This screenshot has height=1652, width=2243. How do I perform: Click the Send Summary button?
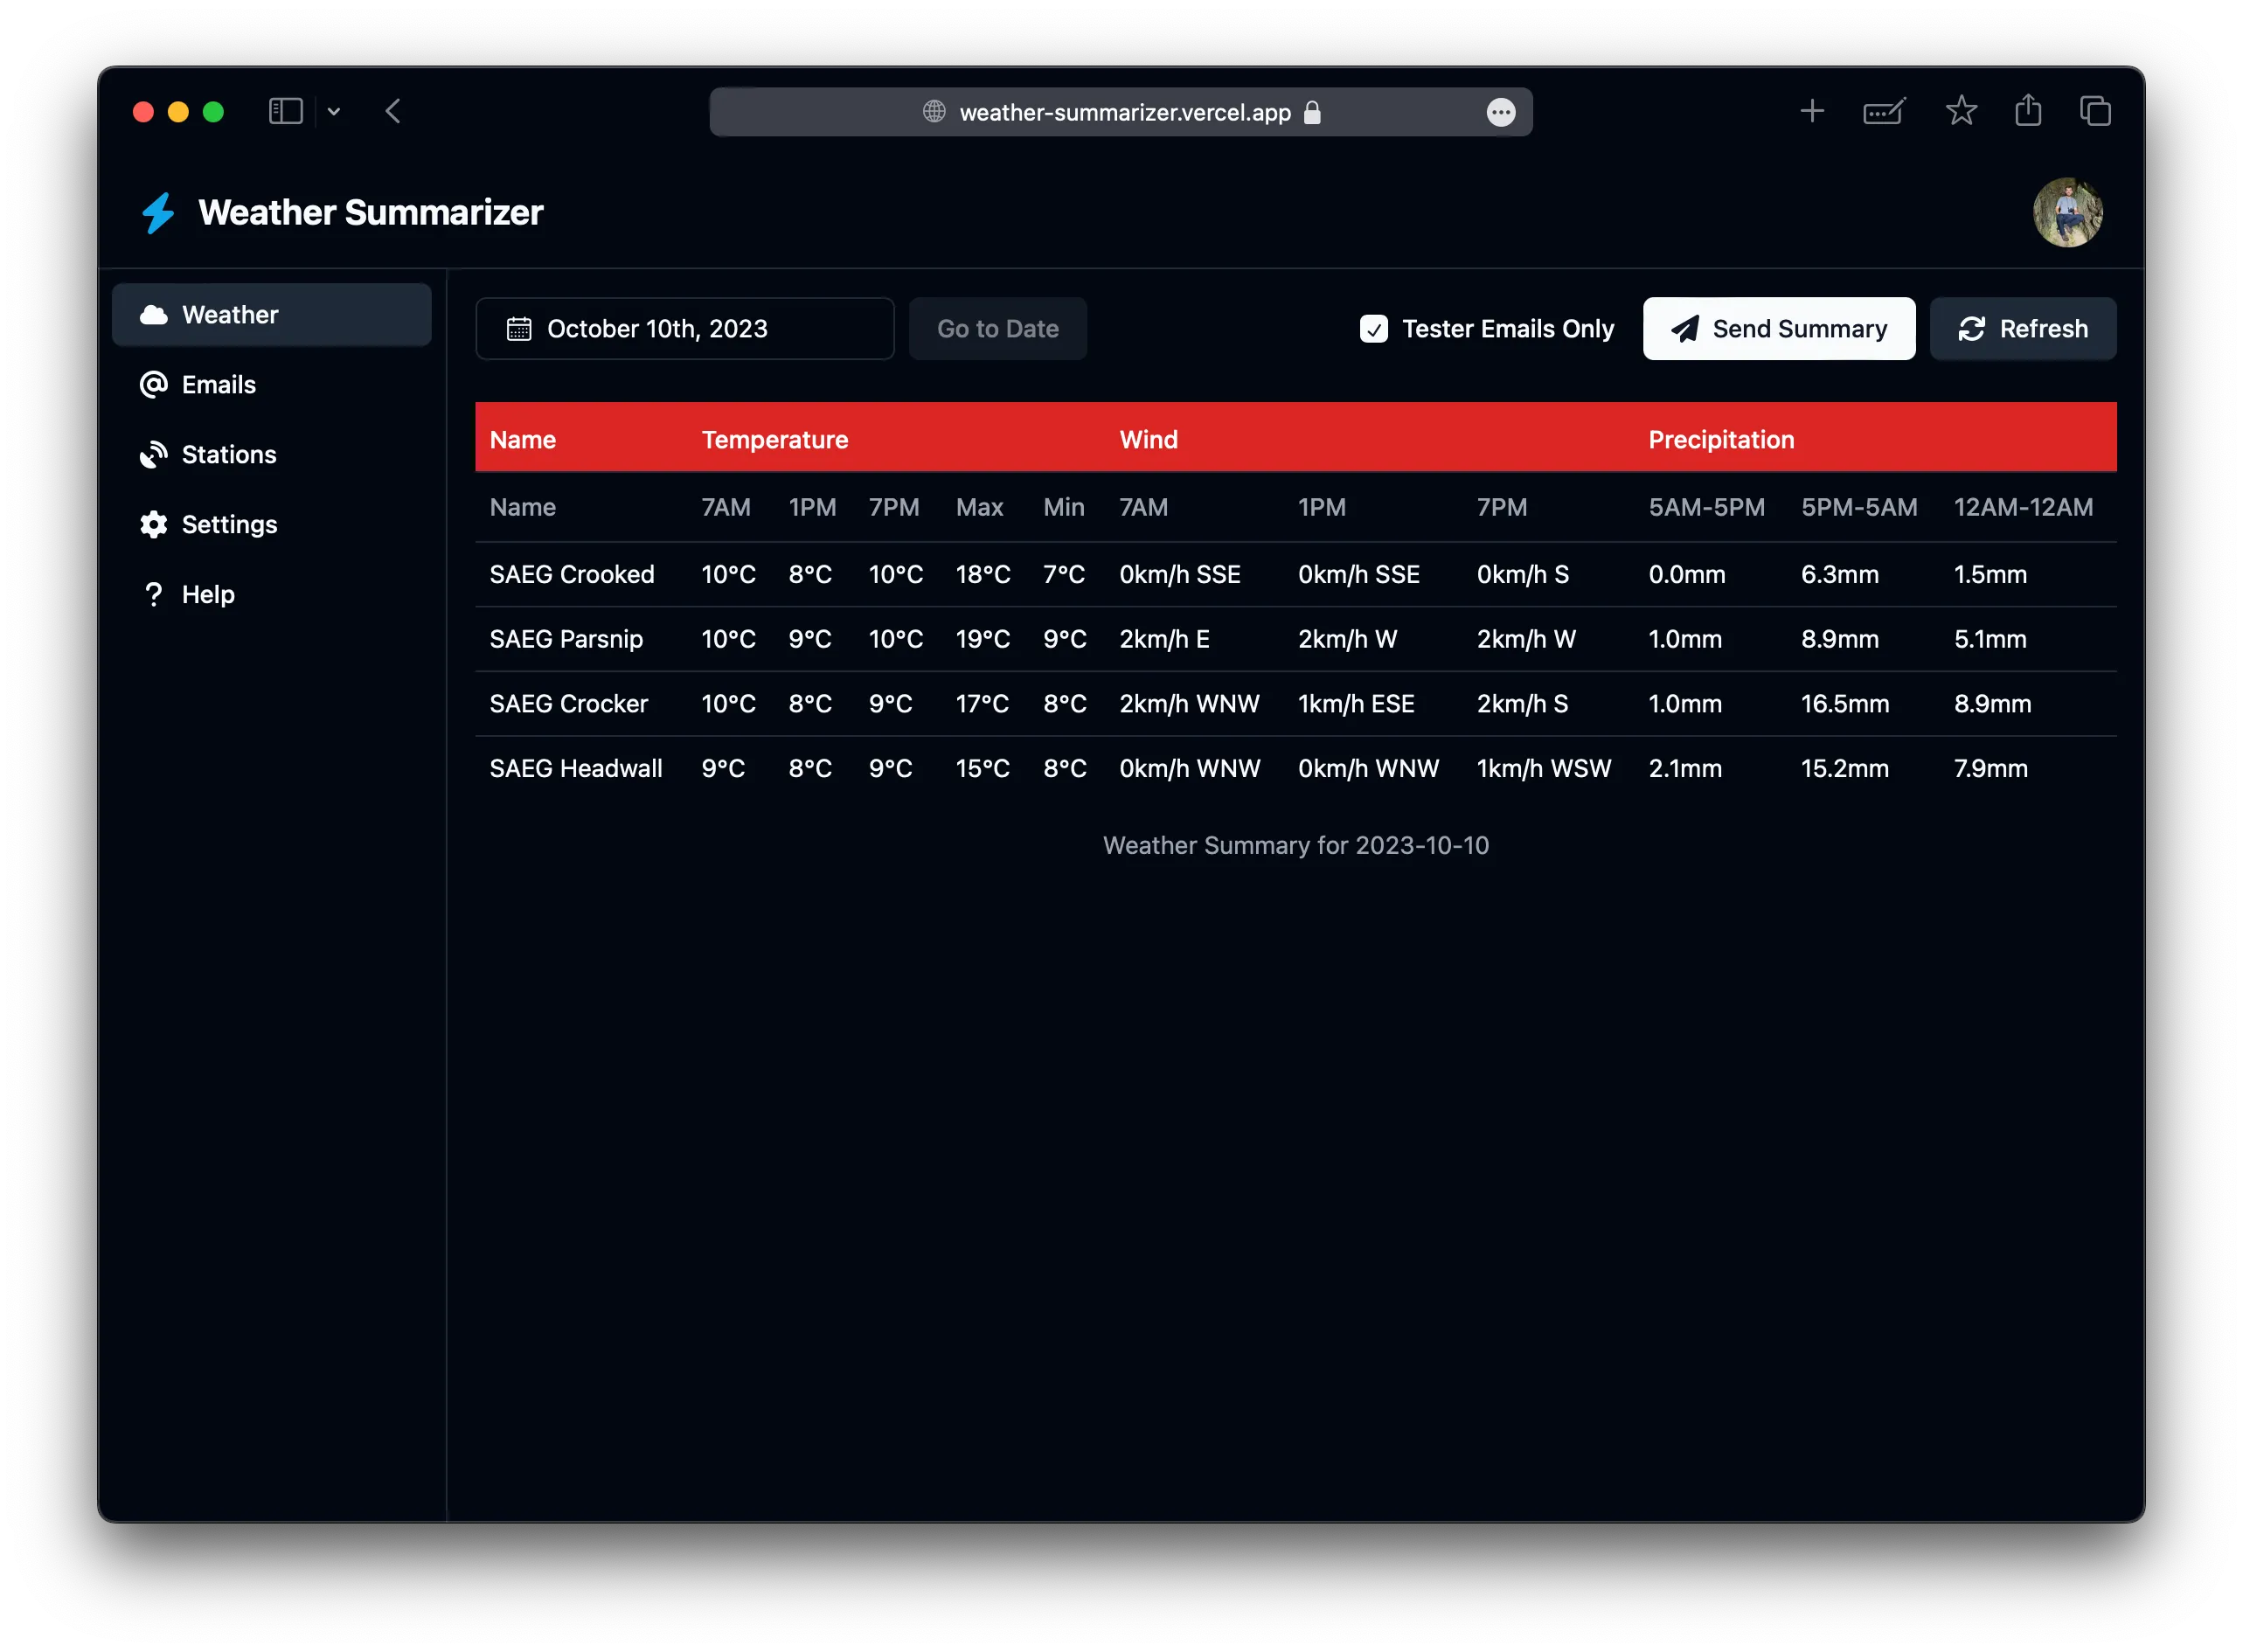pos(1778,328)
